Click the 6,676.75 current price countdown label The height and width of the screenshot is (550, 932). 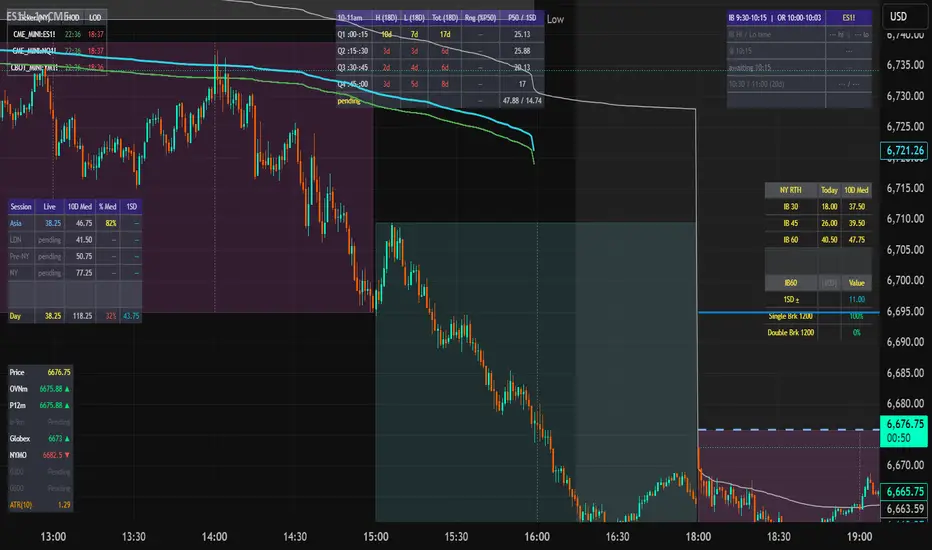904,430
